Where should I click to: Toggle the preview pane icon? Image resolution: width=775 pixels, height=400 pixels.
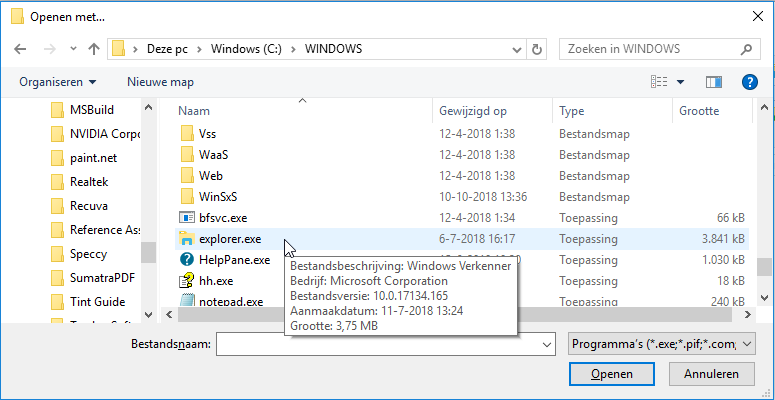tap(714, 82)
